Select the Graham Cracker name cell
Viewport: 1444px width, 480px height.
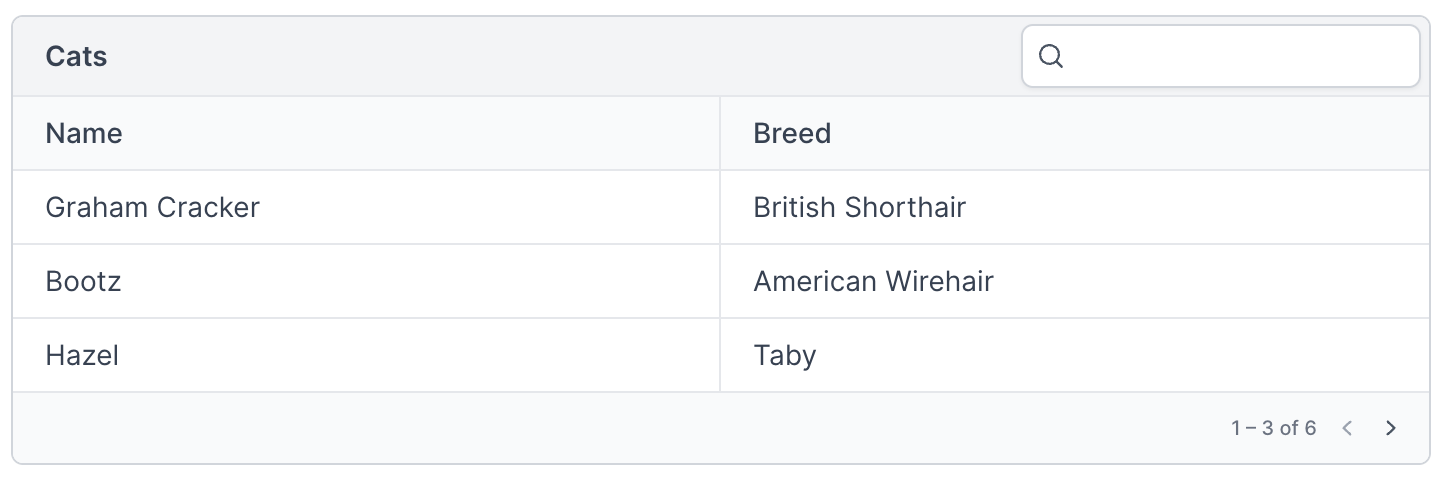coord(366,207)
